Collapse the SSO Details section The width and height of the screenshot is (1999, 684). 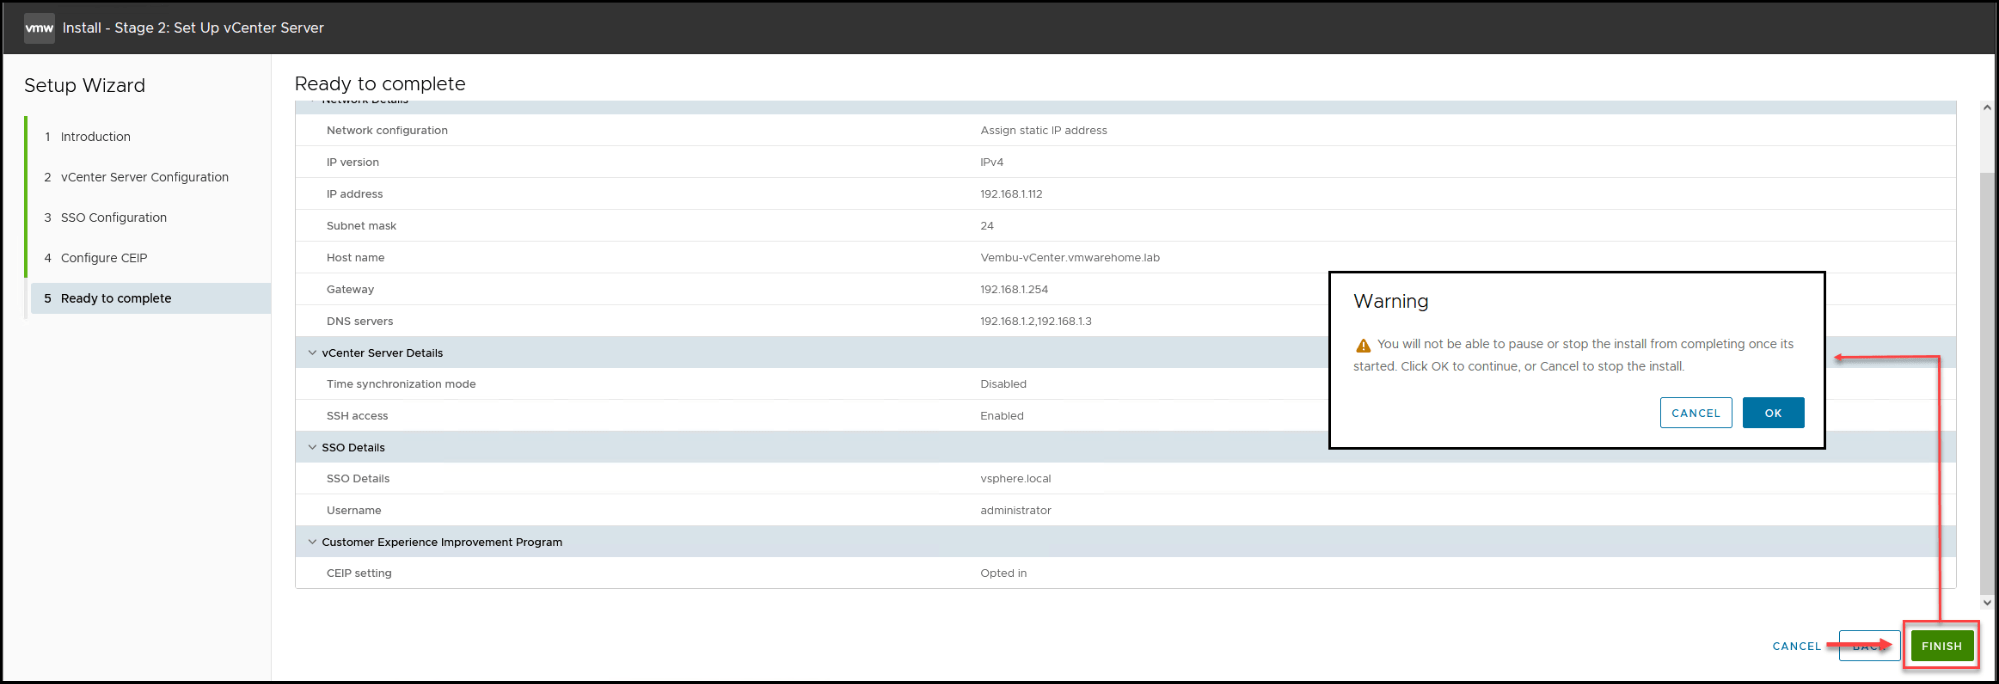(x=312, y=447)
